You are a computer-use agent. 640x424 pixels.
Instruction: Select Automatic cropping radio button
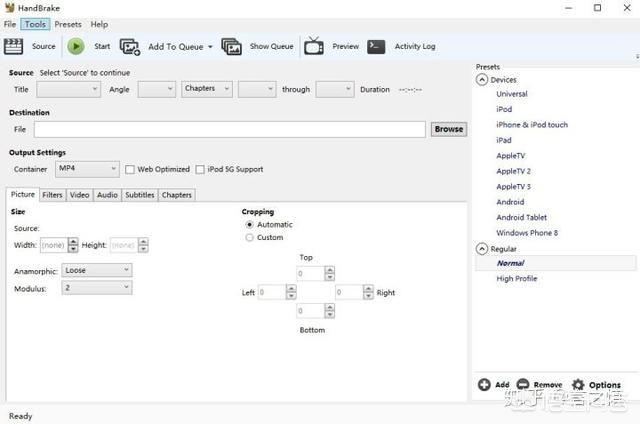(x=249, y=224)
